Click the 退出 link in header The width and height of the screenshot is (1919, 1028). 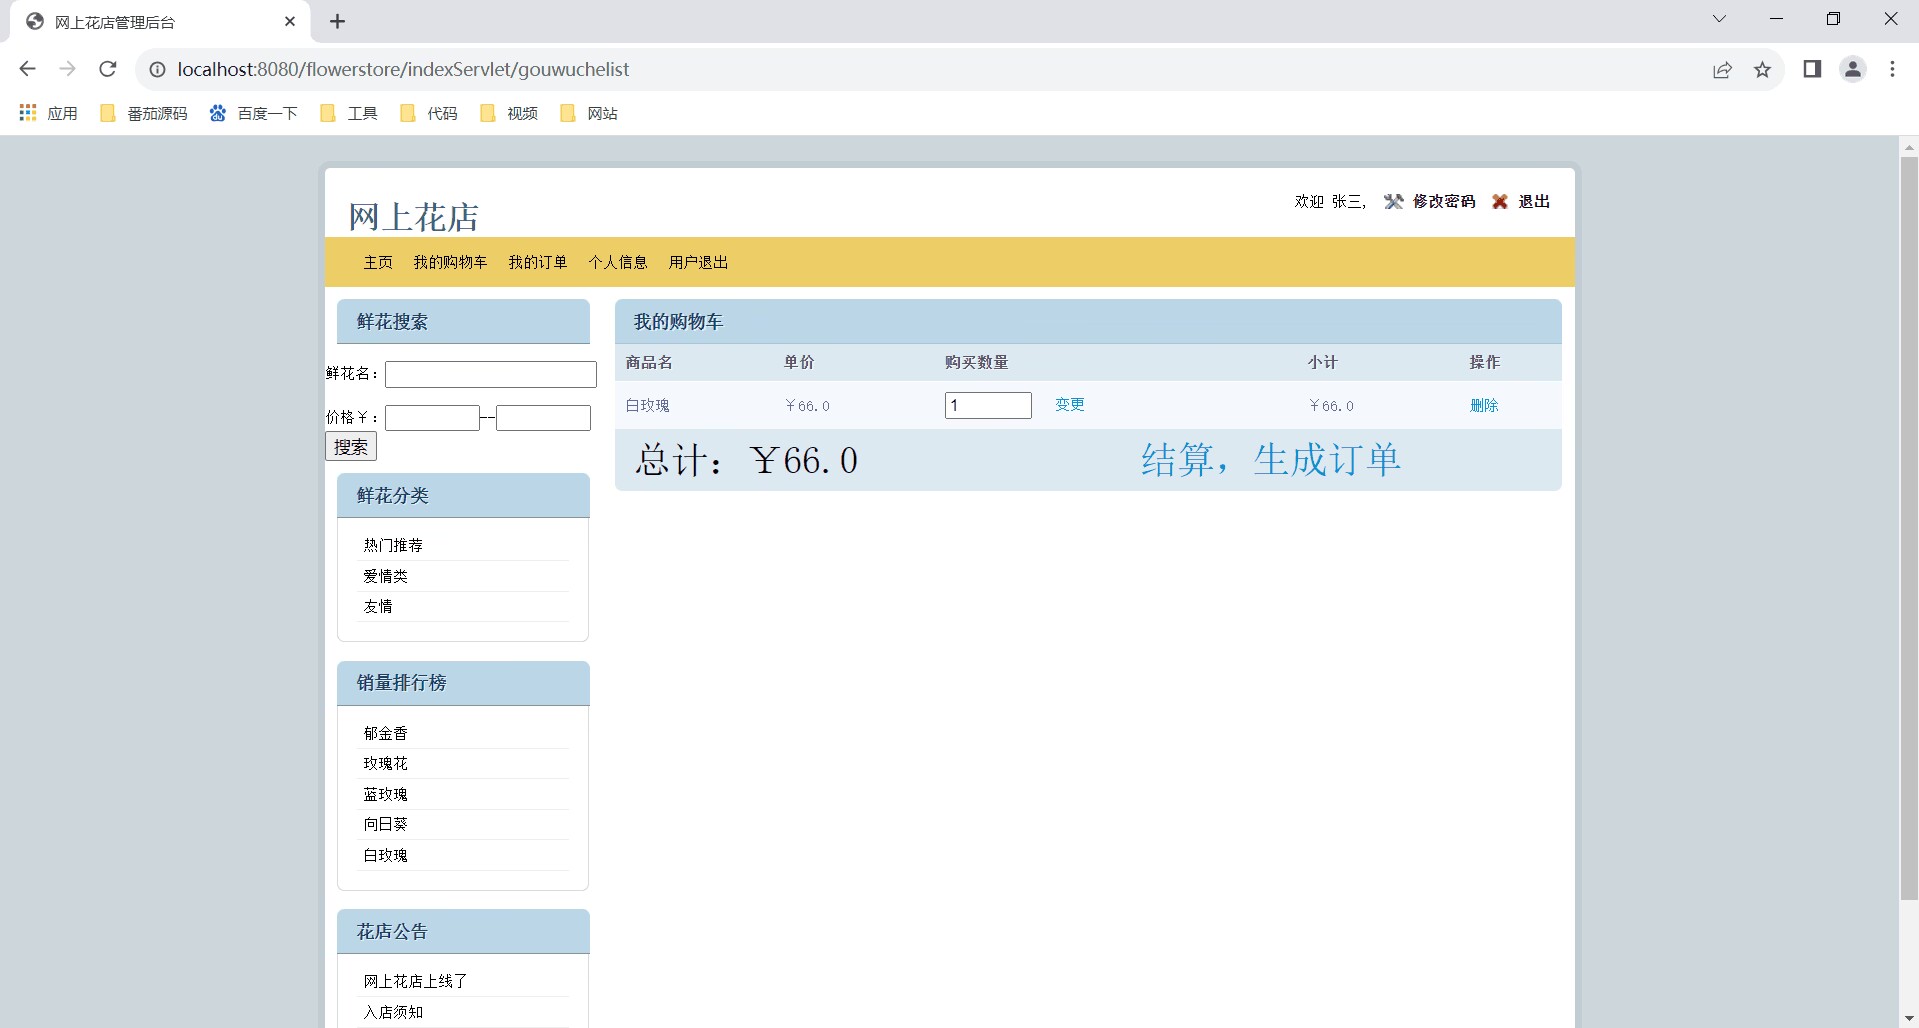tap(1534, 202)
